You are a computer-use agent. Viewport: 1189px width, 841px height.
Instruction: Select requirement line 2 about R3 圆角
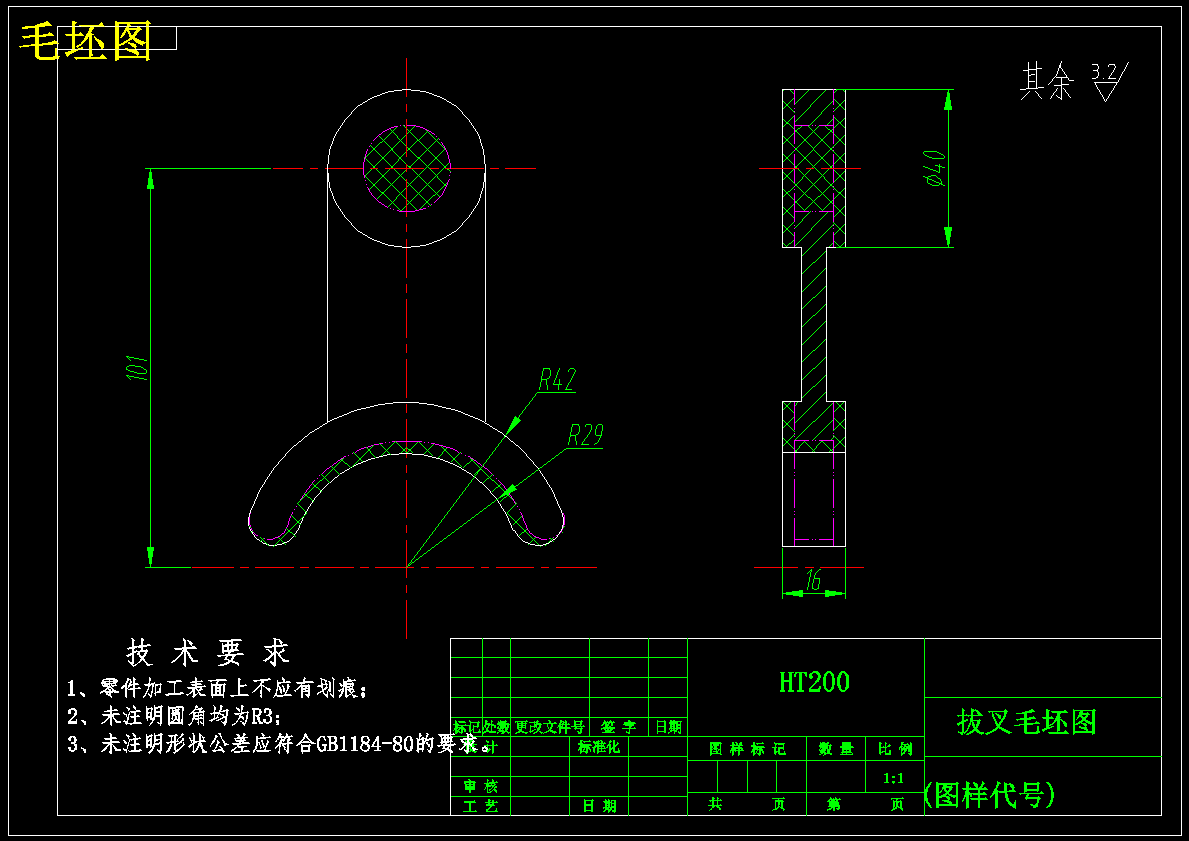click(x=174, y=717)
